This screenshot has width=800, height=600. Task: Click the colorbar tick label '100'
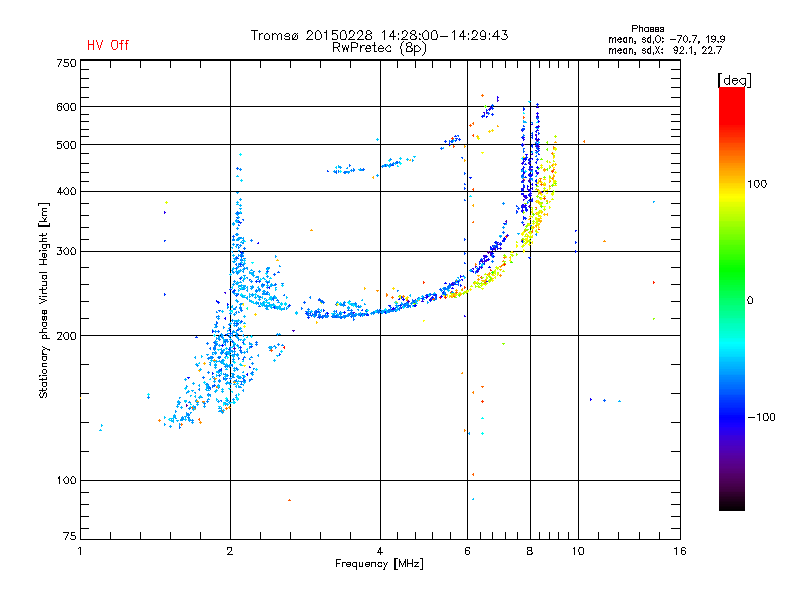(757, 184)
